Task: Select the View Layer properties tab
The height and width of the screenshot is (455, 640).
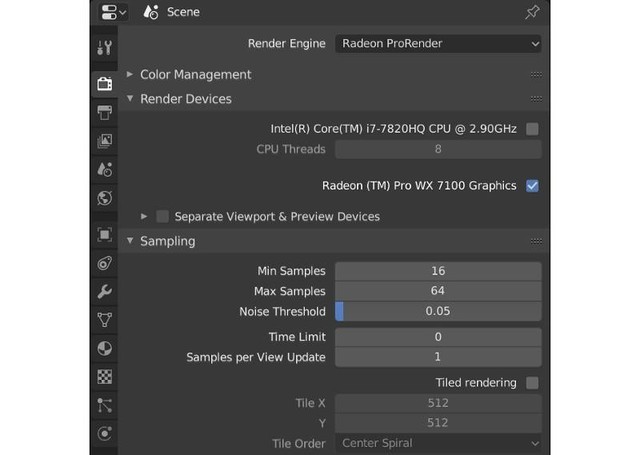Action: (x=105, y=141)
